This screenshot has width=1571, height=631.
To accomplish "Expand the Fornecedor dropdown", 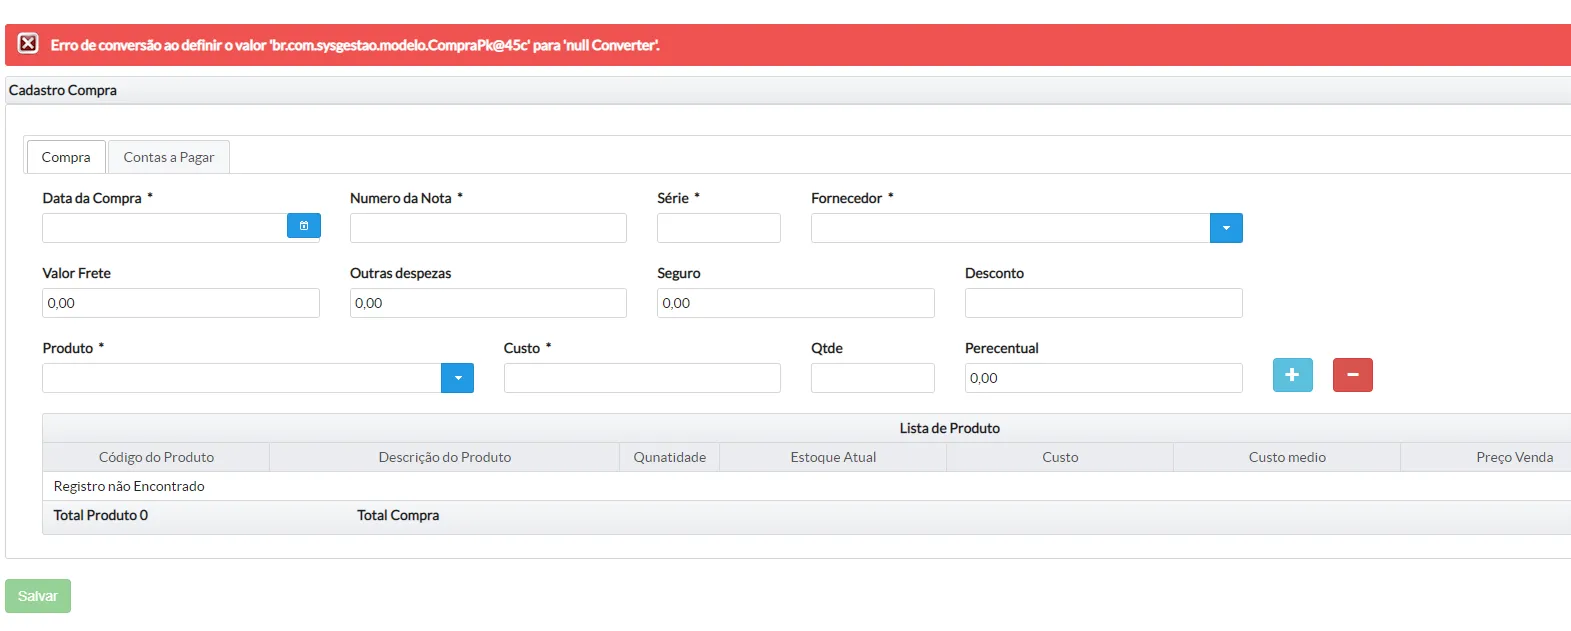I will click(1226, 228).
